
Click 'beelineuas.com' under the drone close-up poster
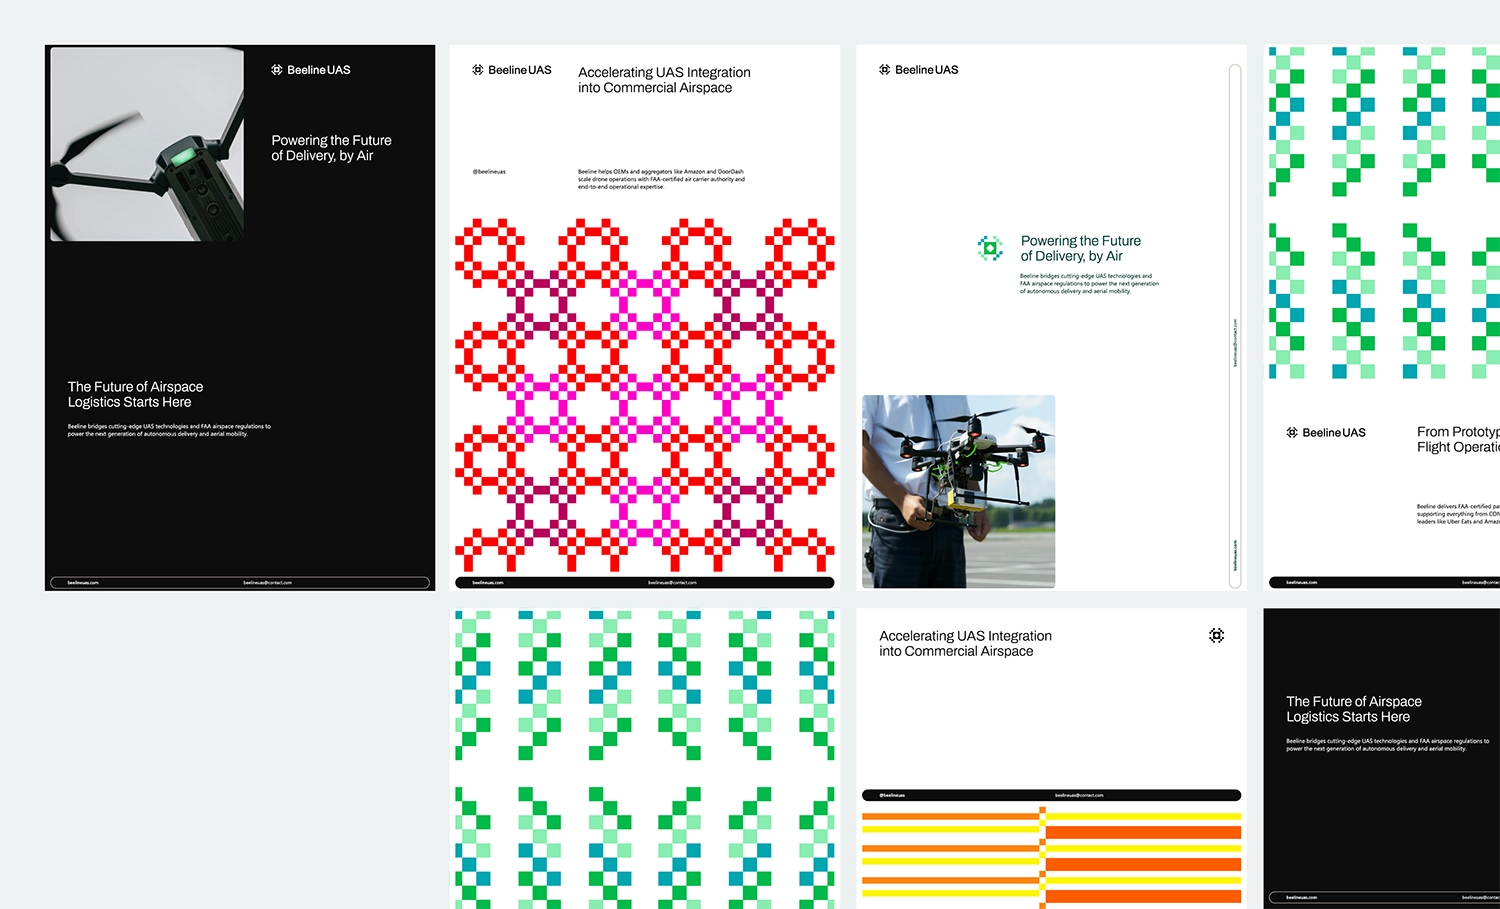point(83,582)
